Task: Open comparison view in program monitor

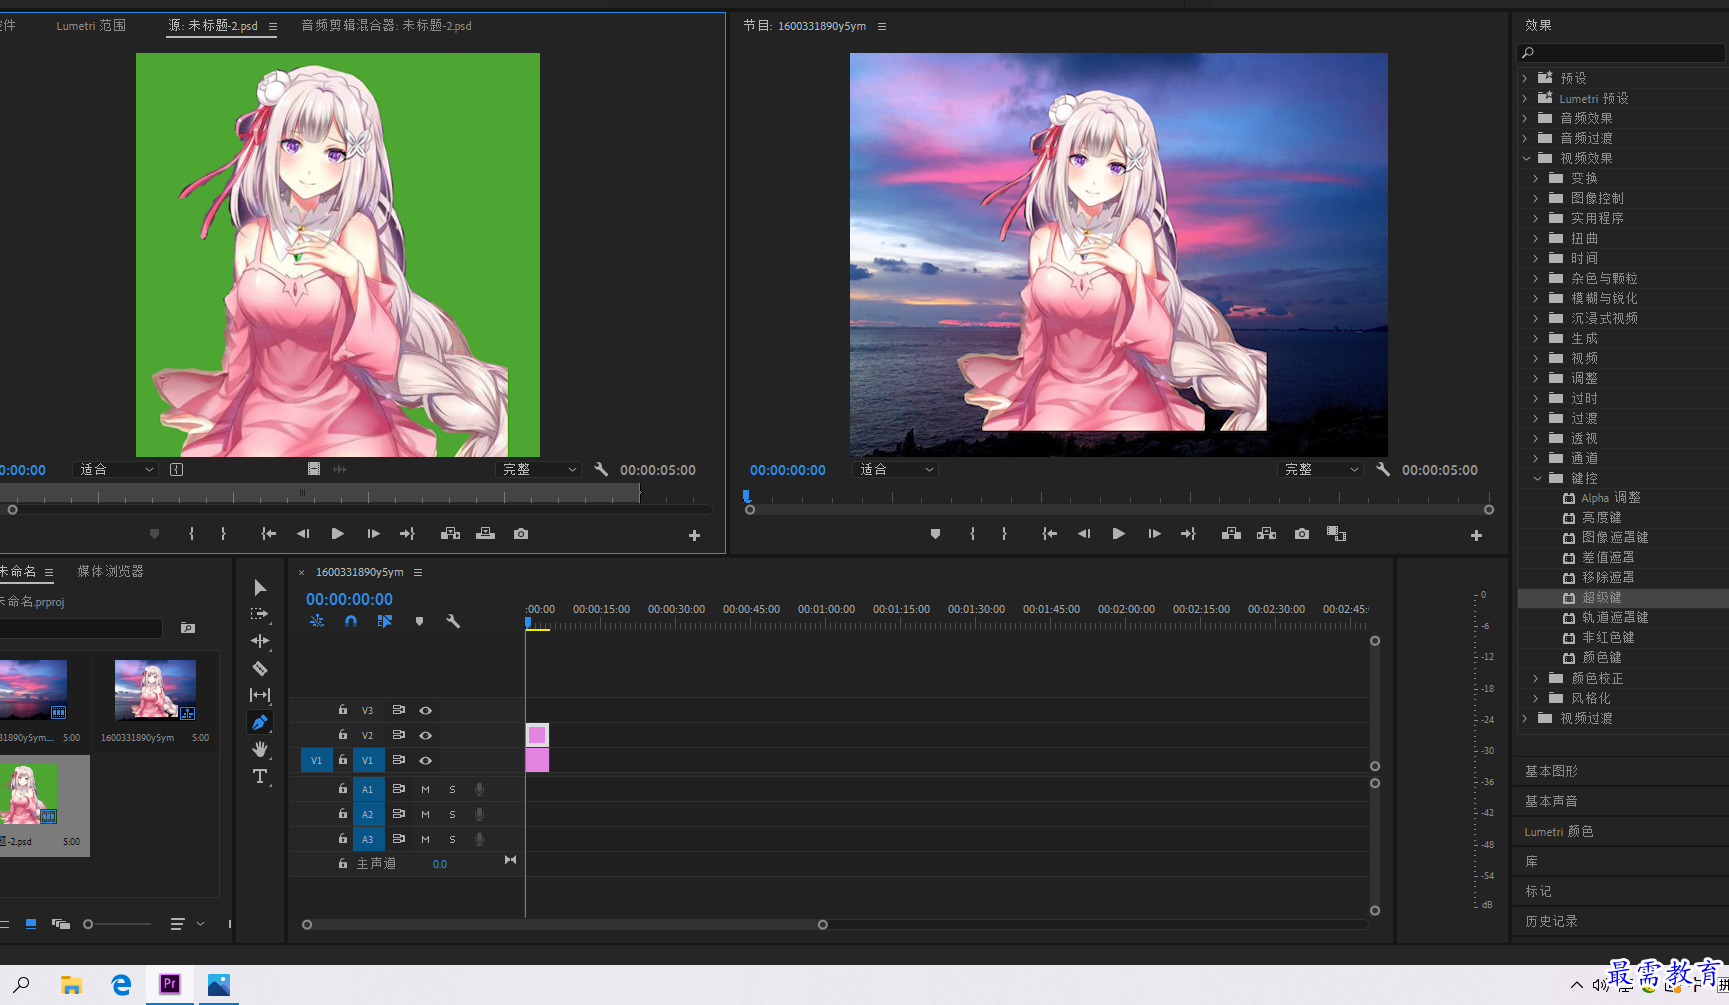Action: 1336,534
